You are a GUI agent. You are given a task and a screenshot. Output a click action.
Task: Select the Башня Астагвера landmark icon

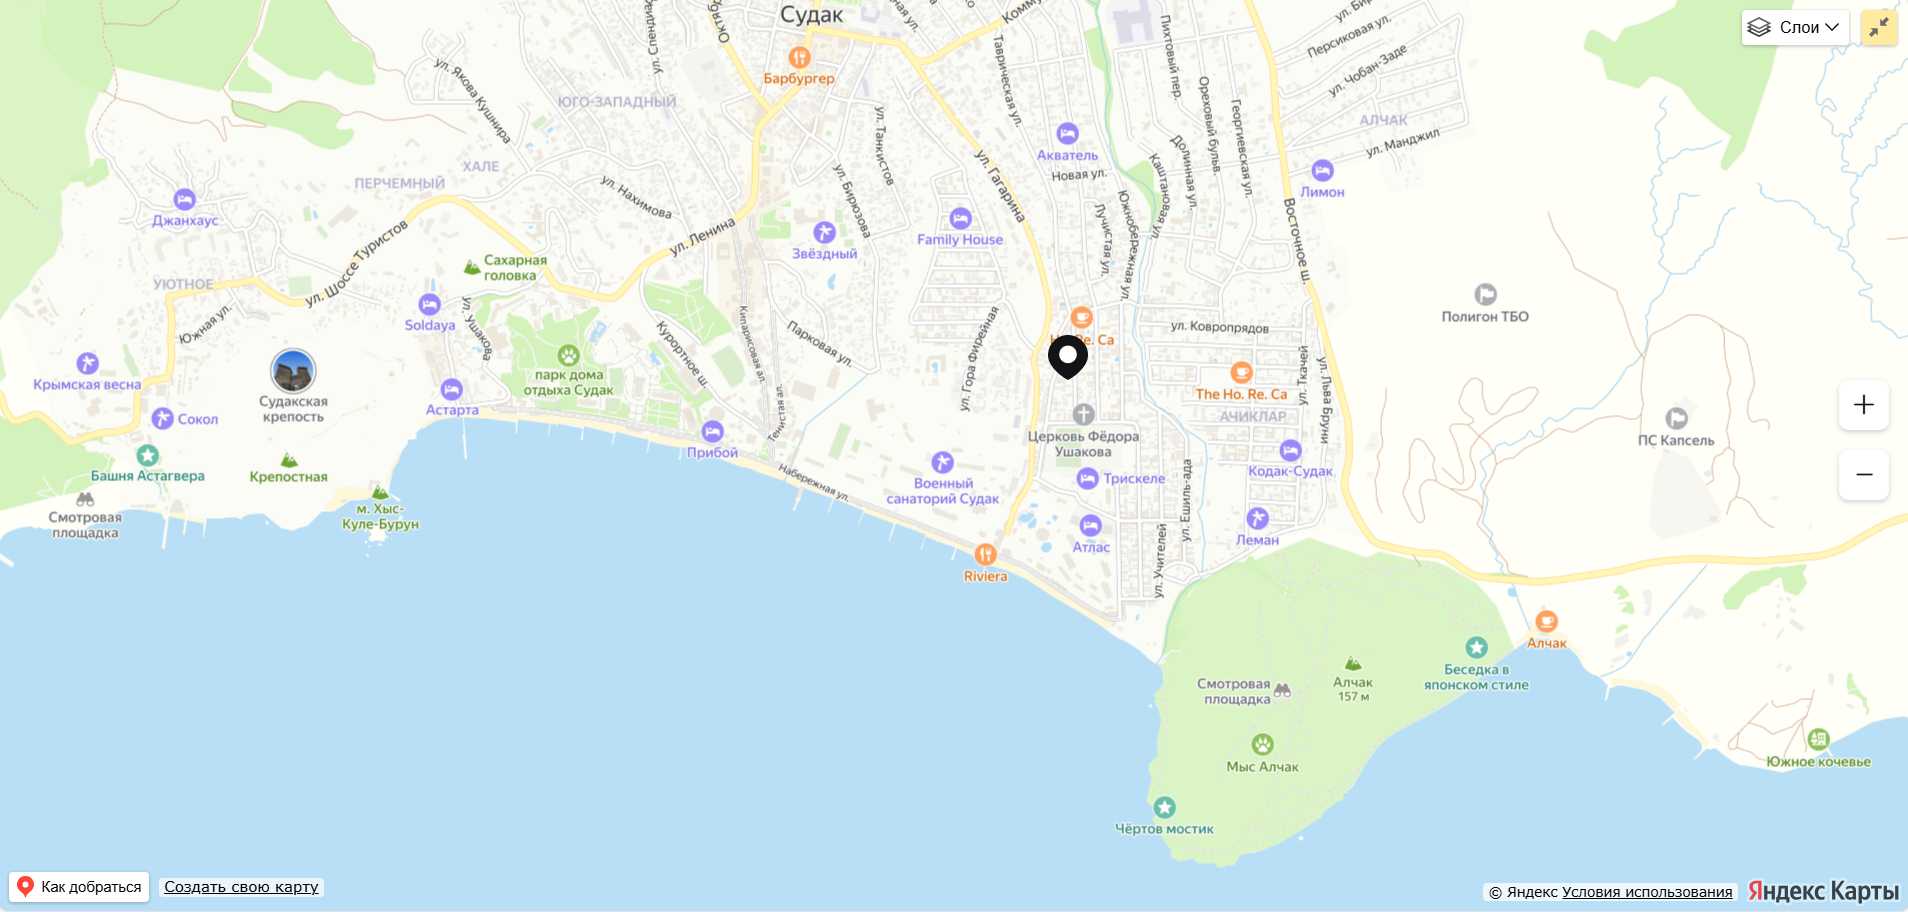tap(148, 455)
